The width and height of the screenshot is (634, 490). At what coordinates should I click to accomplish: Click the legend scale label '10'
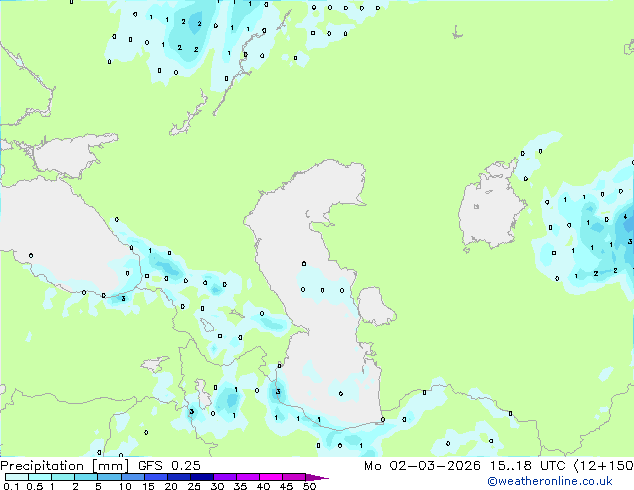coord(125,486)
